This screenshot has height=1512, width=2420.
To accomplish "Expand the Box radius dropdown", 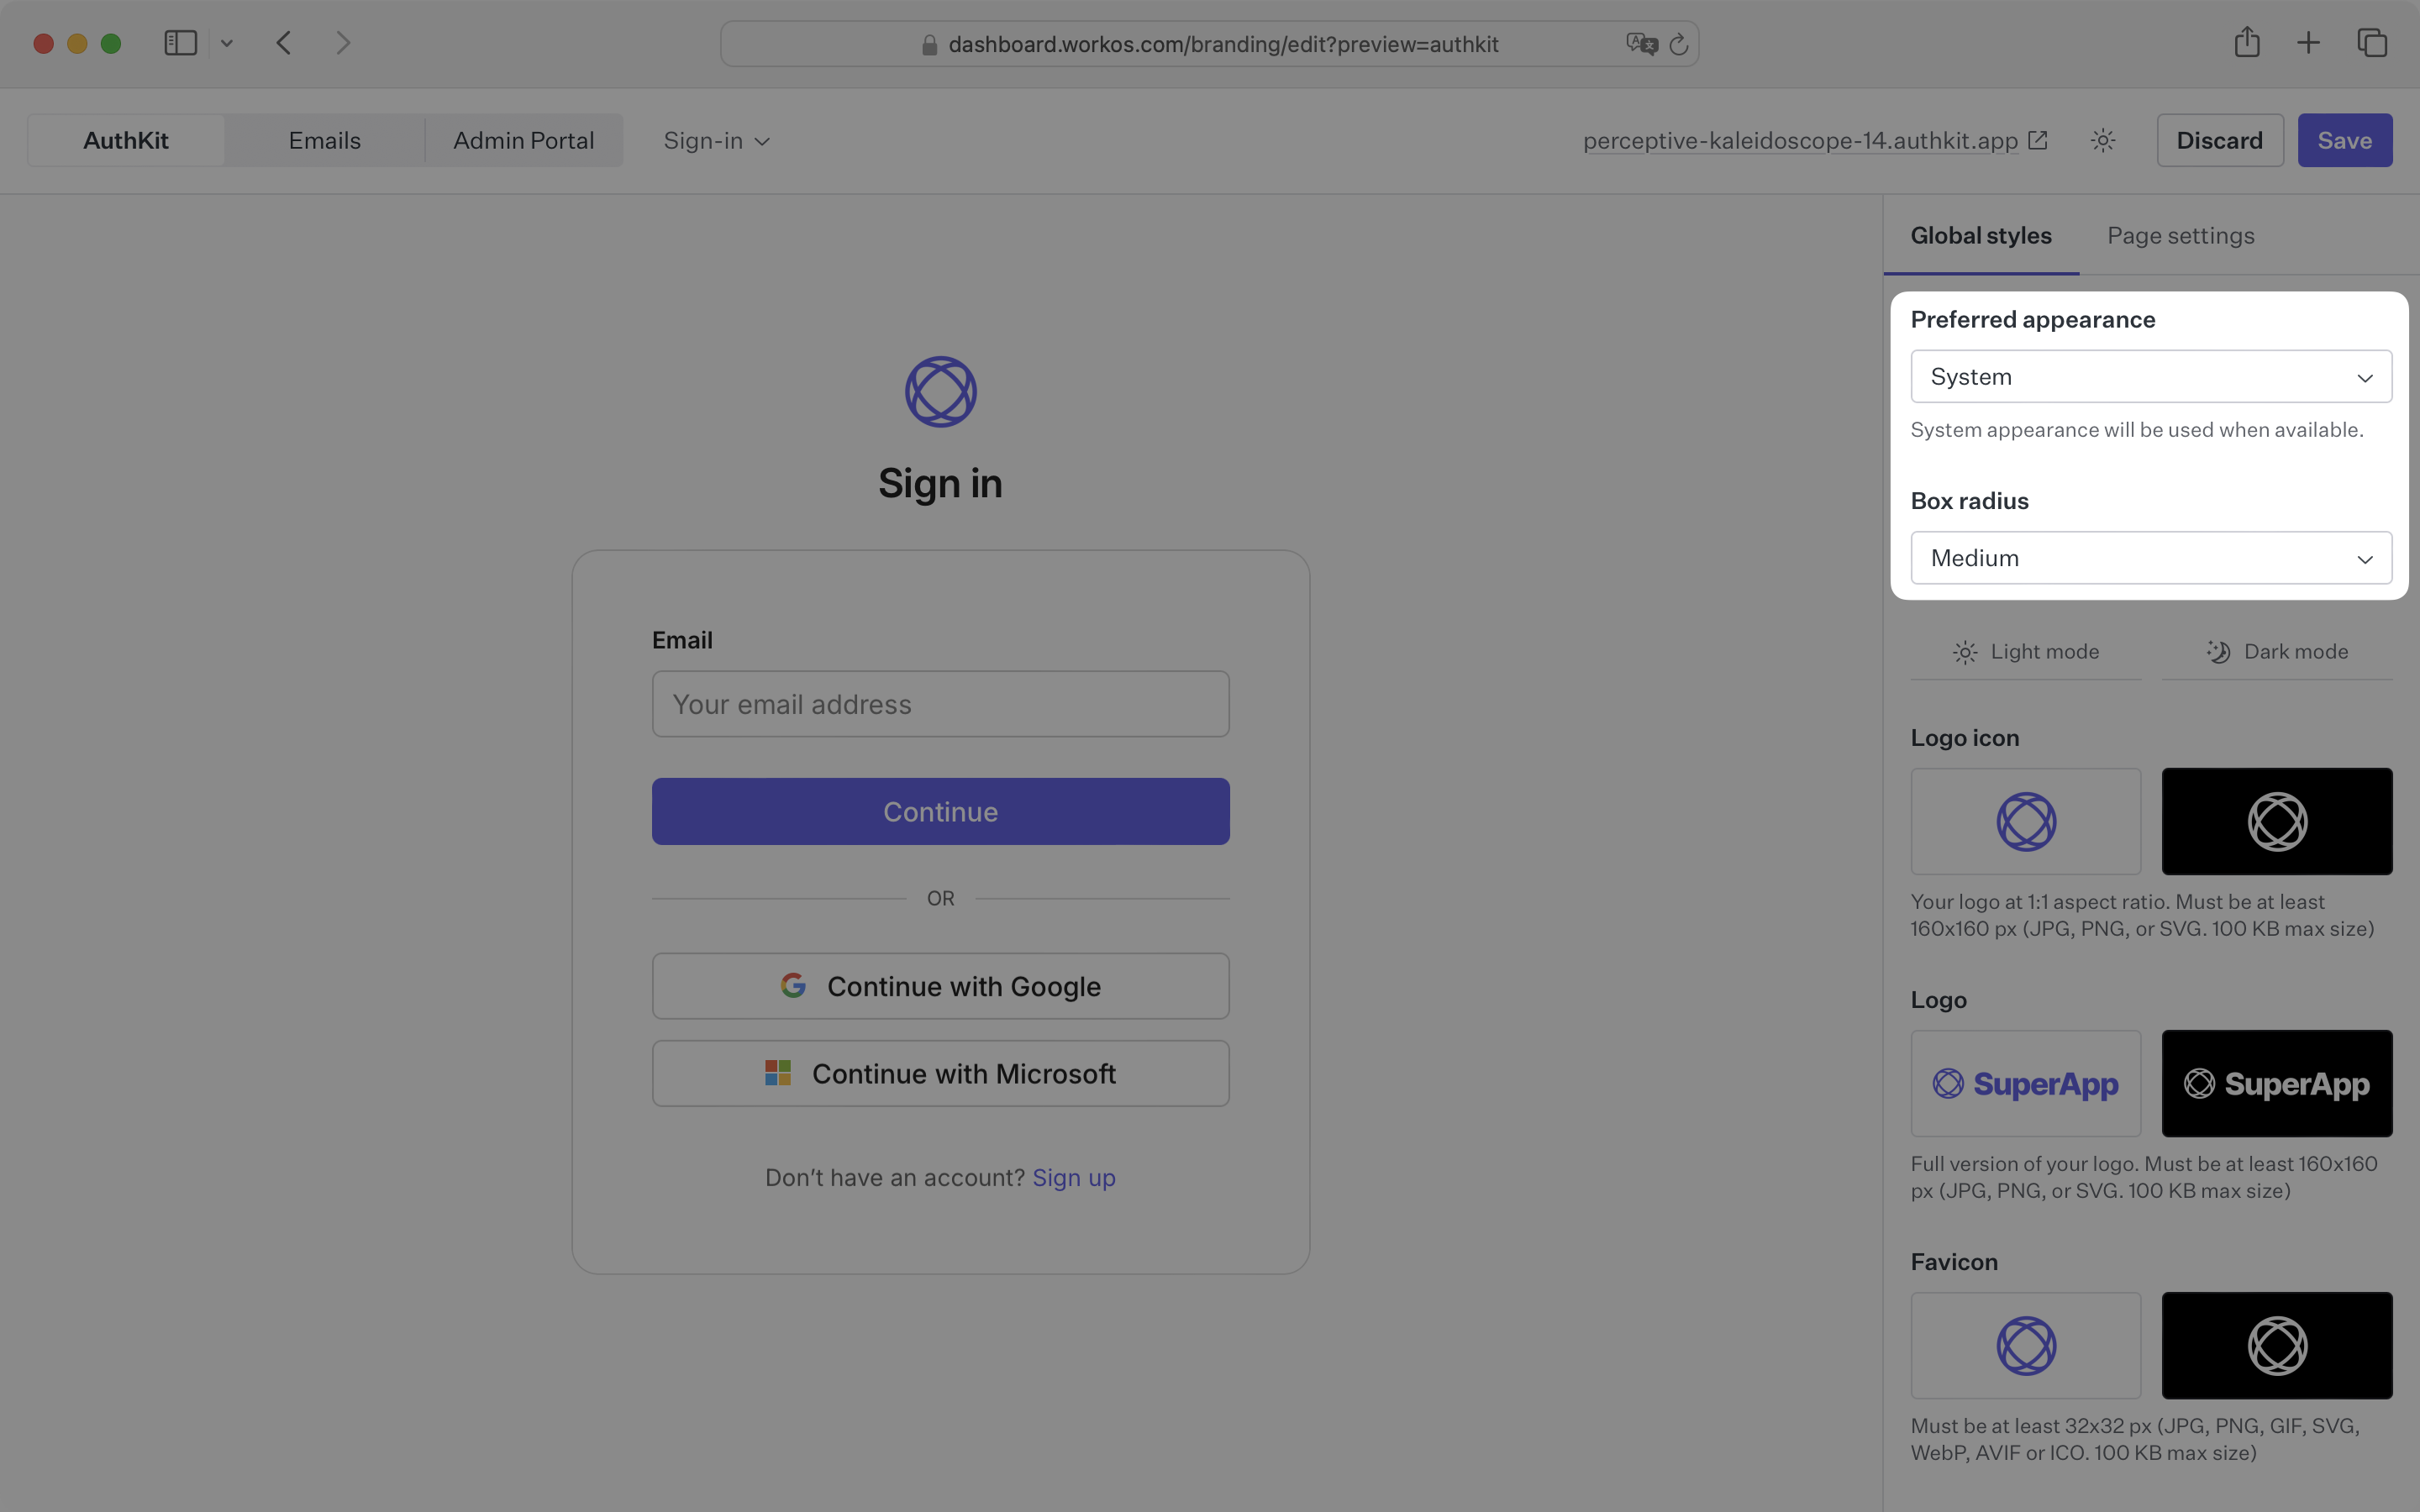I will (2150, 558).
